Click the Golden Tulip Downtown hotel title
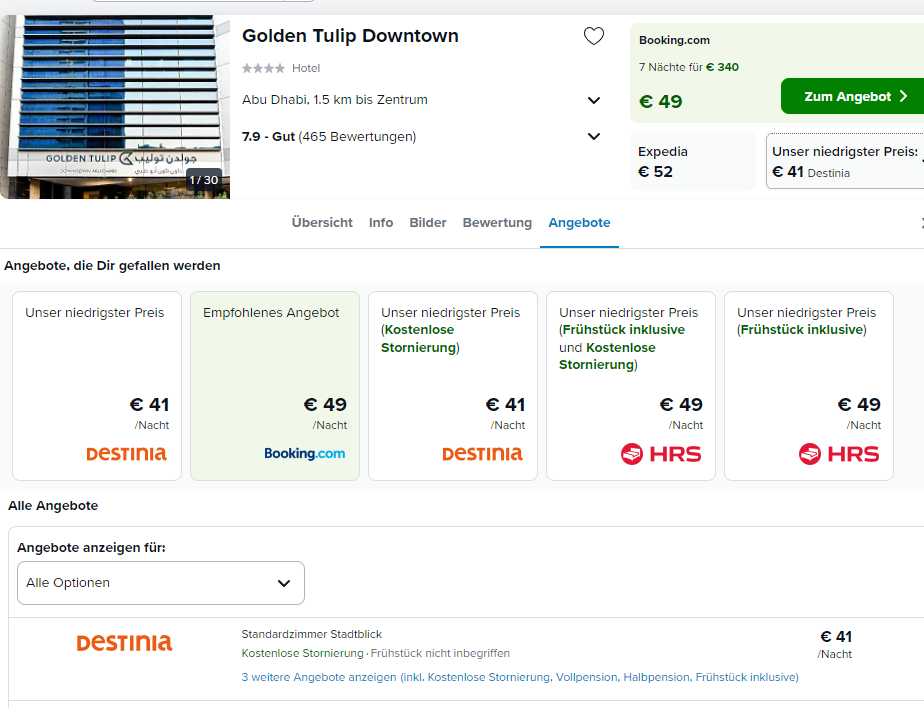Screen dimensions: 924x708 [x=350, y=36]
